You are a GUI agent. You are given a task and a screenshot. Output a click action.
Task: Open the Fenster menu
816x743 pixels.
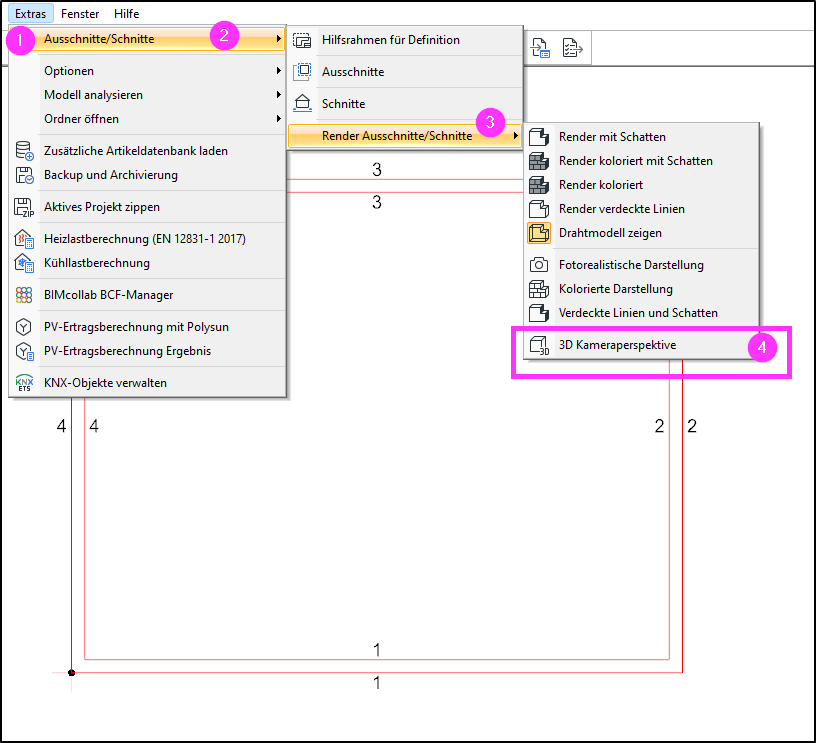80,14
